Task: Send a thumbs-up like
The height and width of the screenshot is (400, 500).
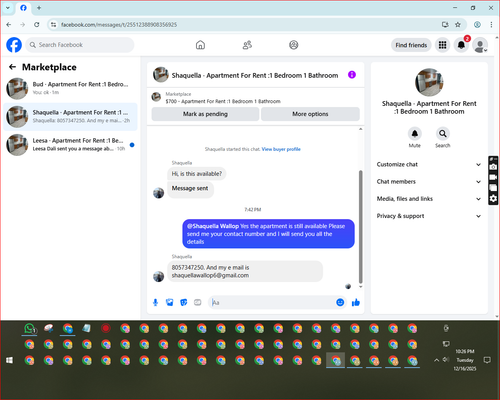Action: tap(356, 302)
